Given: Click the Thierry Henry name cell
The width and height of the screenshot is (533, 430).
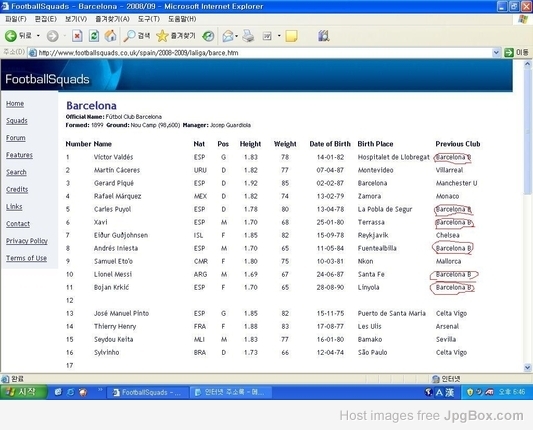Looking at the screenshot, I should point(115,326).
